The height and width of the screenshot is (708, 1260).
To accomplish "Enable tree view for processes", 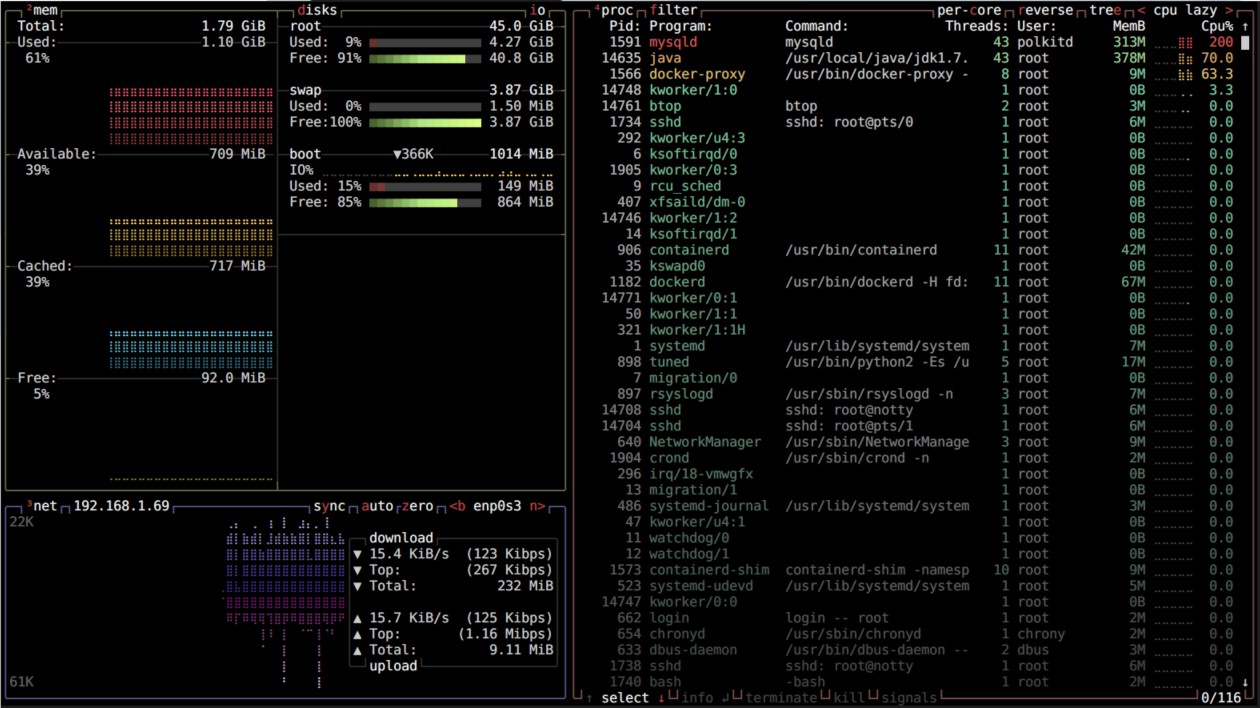I will [1105, 10].
